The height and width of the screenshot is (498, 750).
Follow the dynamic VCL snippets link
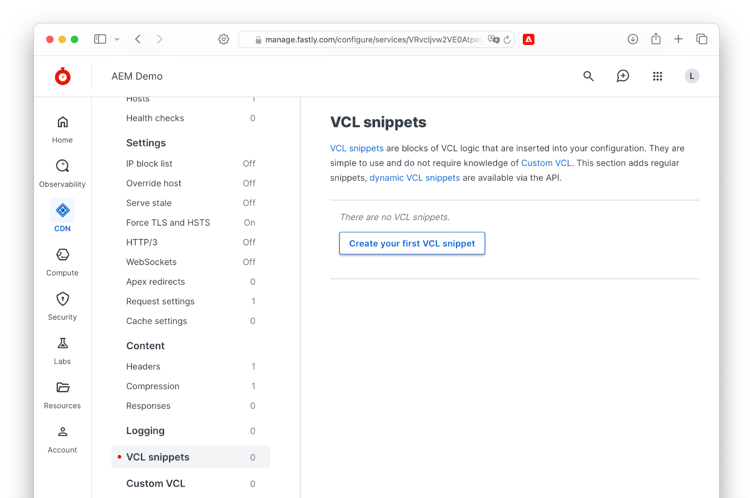414,178
